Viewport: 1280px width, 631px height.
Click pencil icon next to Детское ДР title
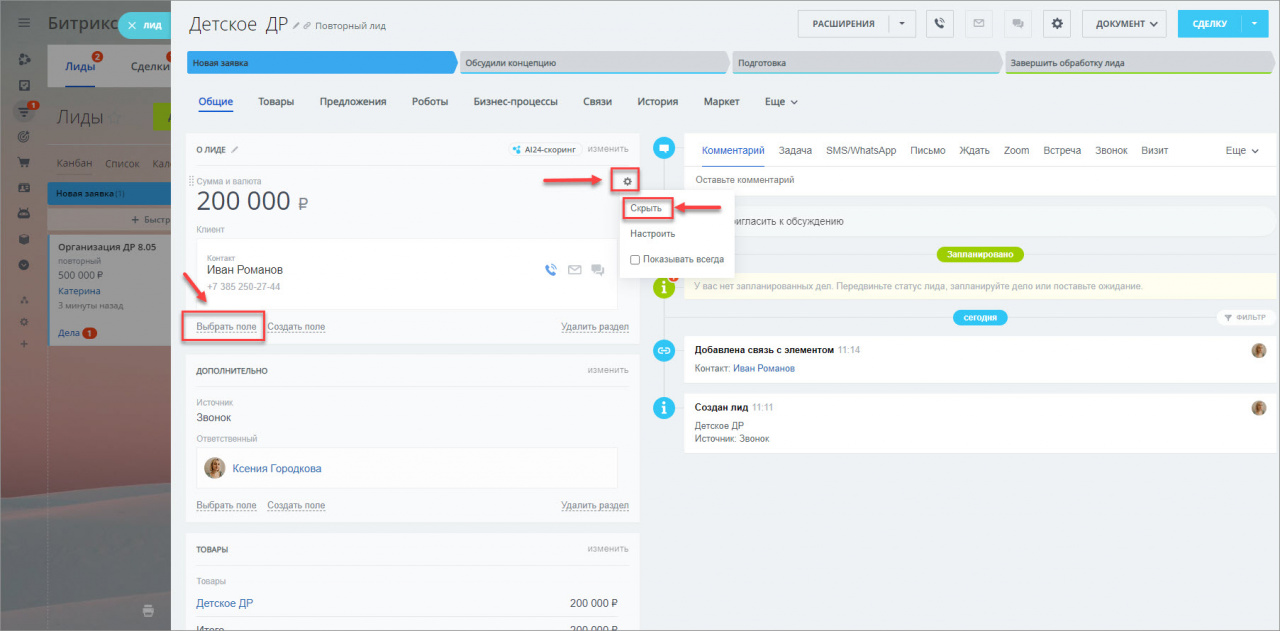pos(297,25)
